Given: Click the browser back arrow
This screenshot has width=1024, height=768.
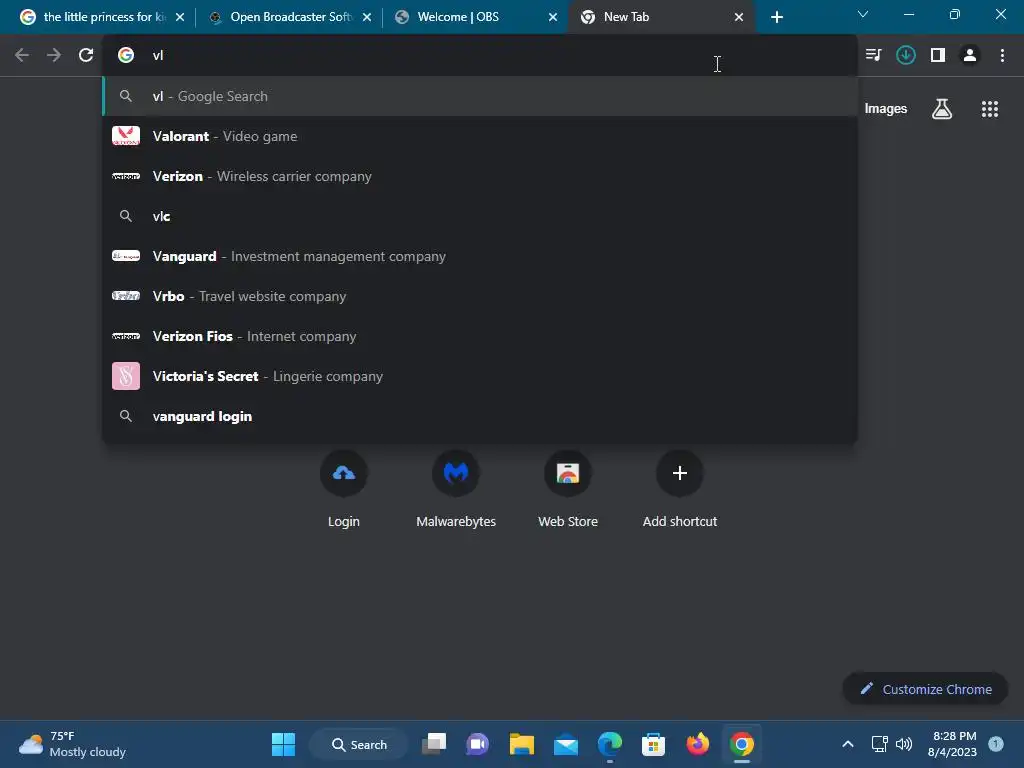Looking at the screenshot, I should (22, 56).
